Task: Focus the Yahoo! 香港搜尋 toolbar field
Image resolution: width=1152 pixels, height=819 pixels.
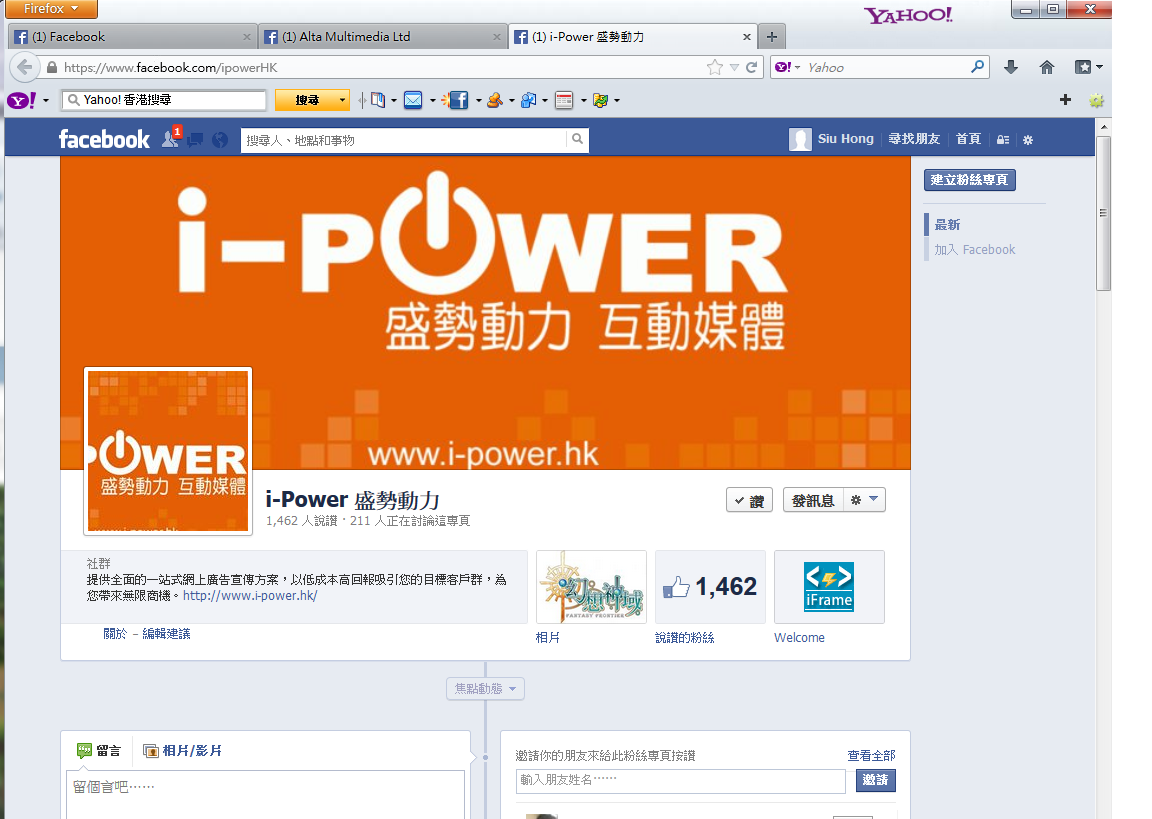Action: 165,100
